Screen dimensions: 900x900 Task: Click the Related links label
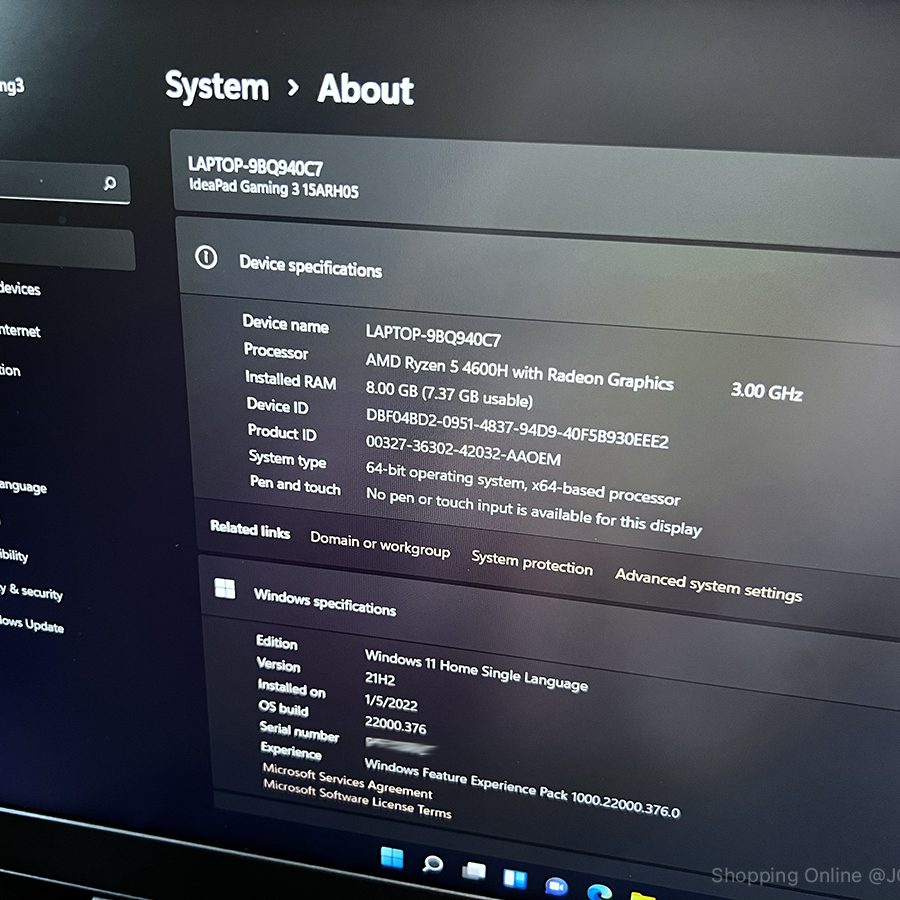coord(250,529)
